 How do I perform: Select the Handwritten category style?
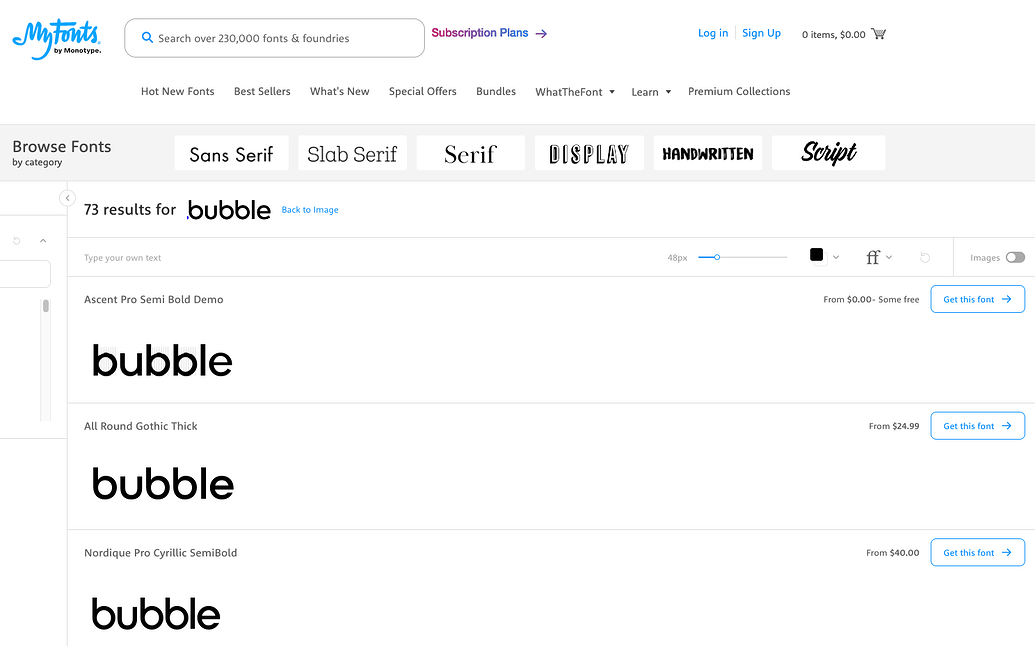click(707, 152)
